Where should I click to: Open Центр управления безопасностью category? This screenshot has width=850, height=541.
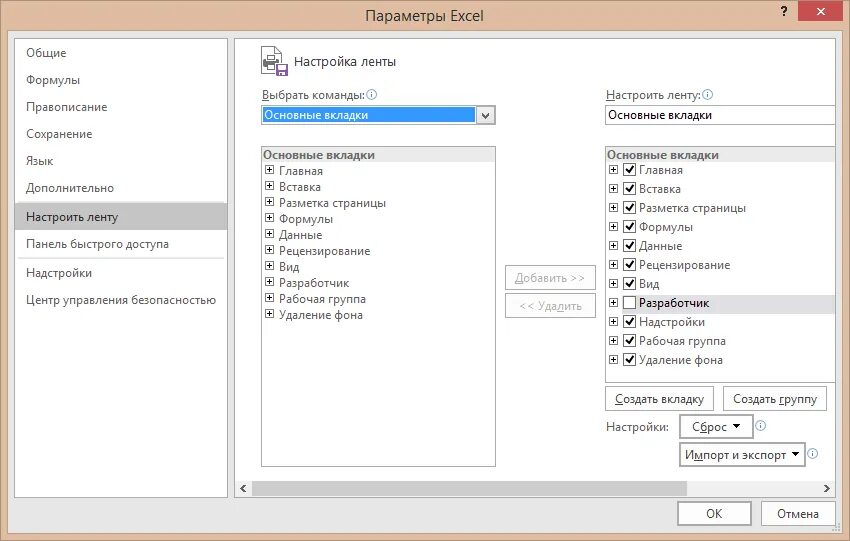click(121, 300)
